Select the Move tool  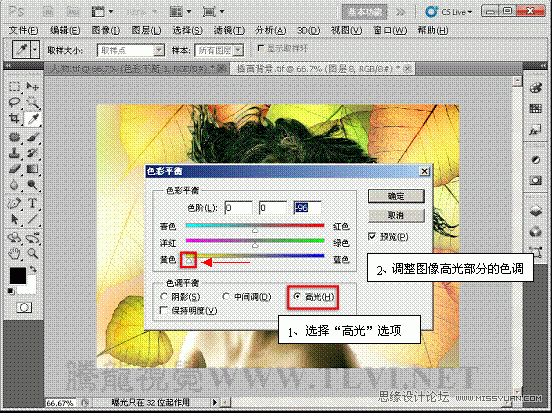click(x=33, y=86)
